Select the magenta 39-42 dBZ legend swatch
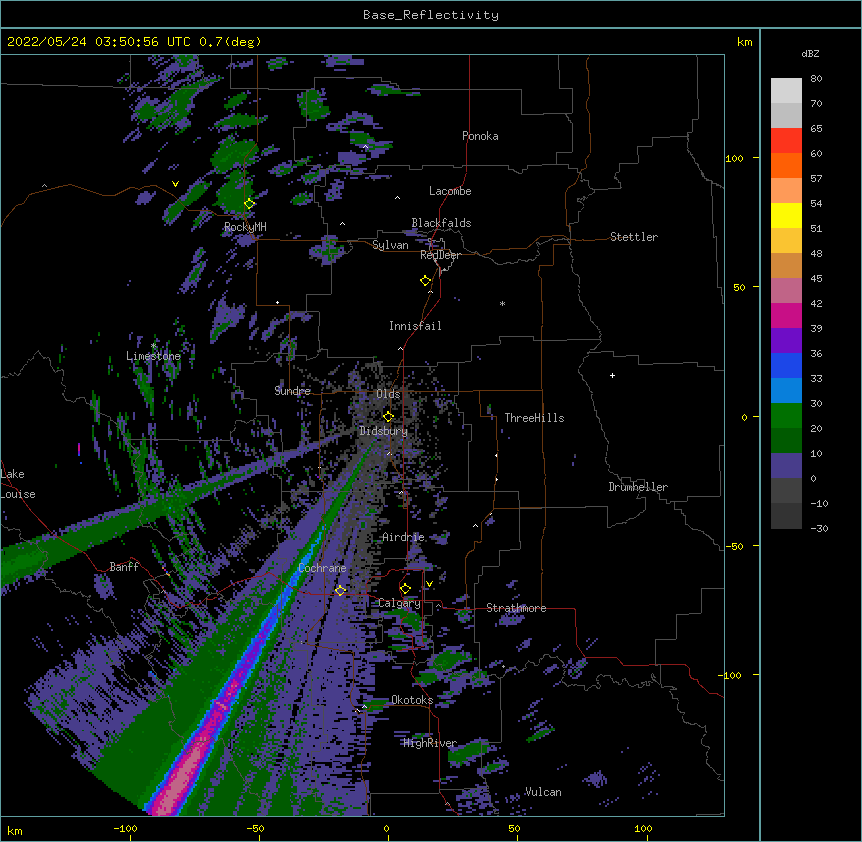 point(786,315)
